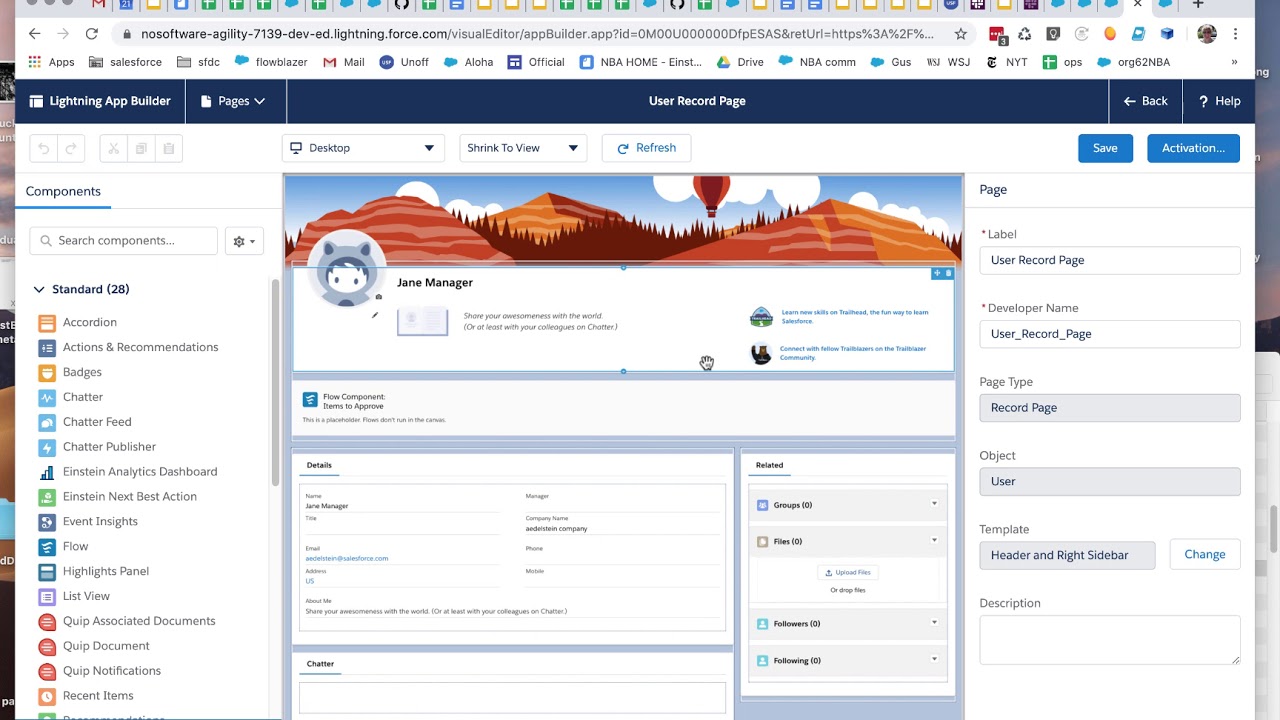Select the List View component icon
The height and width of the screenshot is (720, 1280).
click(x=46, y=596)
